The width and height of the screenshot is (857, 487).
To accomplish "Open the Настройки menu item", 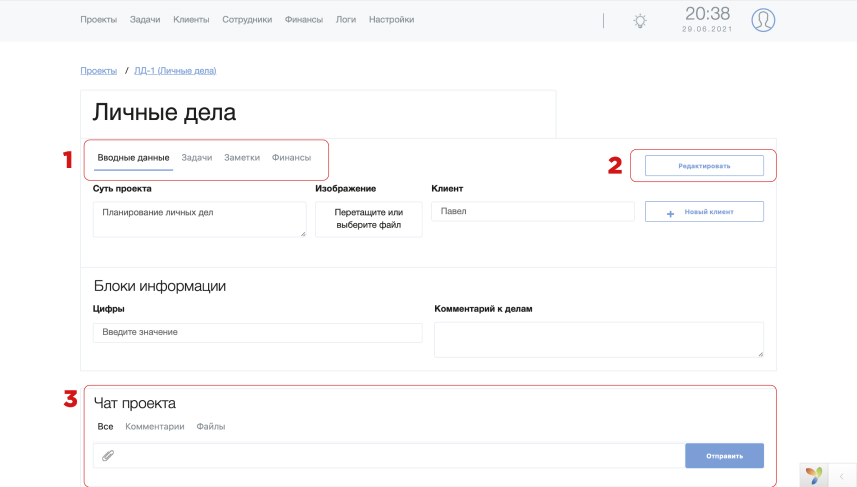I will point(391,20).
